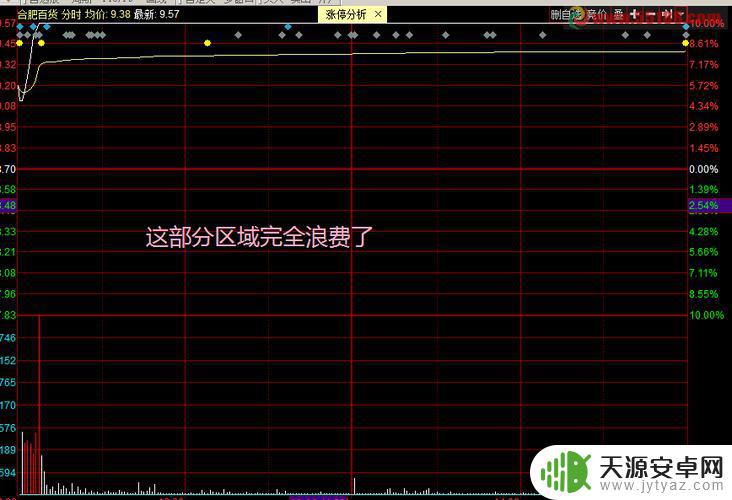Screen dimensions: 732x500
Task: Click the 5.72% axis label
Action: (x=704, y=85)
